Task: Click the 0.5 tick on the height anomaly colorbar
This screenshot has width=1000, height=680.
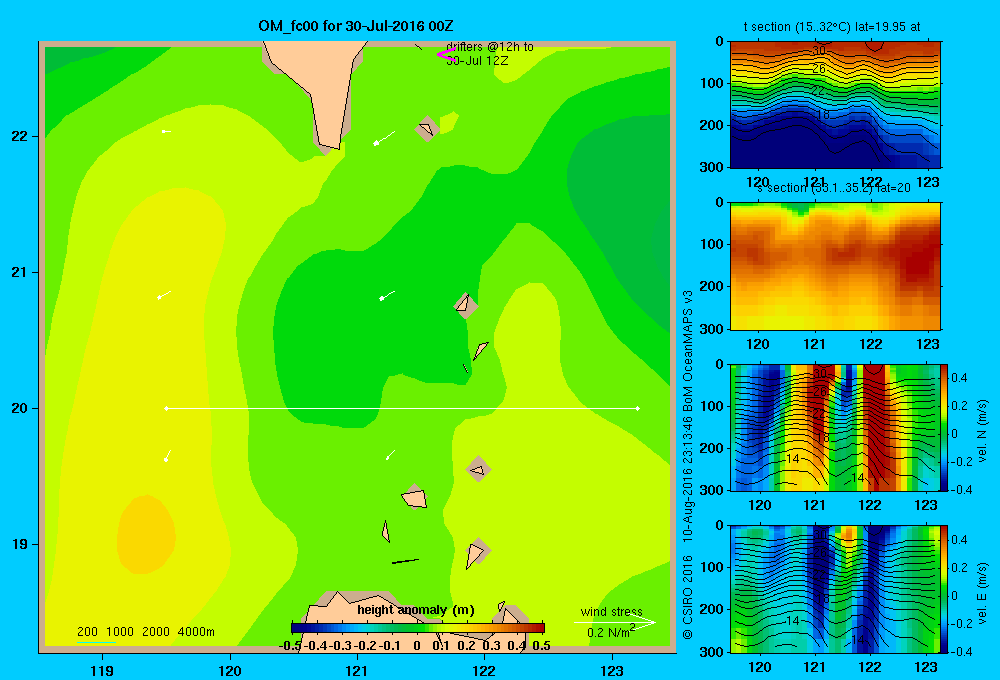Action: (x=541, y=646)
